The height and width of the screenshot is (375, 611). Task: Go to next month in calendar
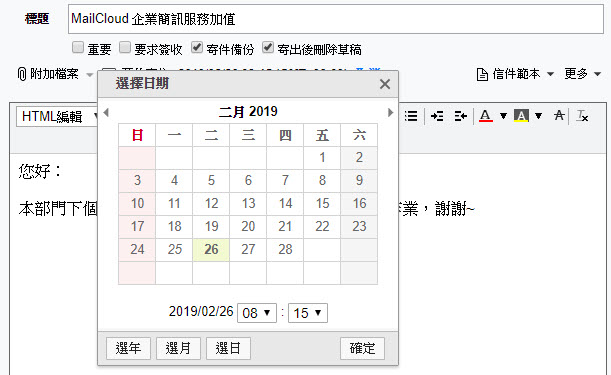pyautogui.click(x=390, y=113)
